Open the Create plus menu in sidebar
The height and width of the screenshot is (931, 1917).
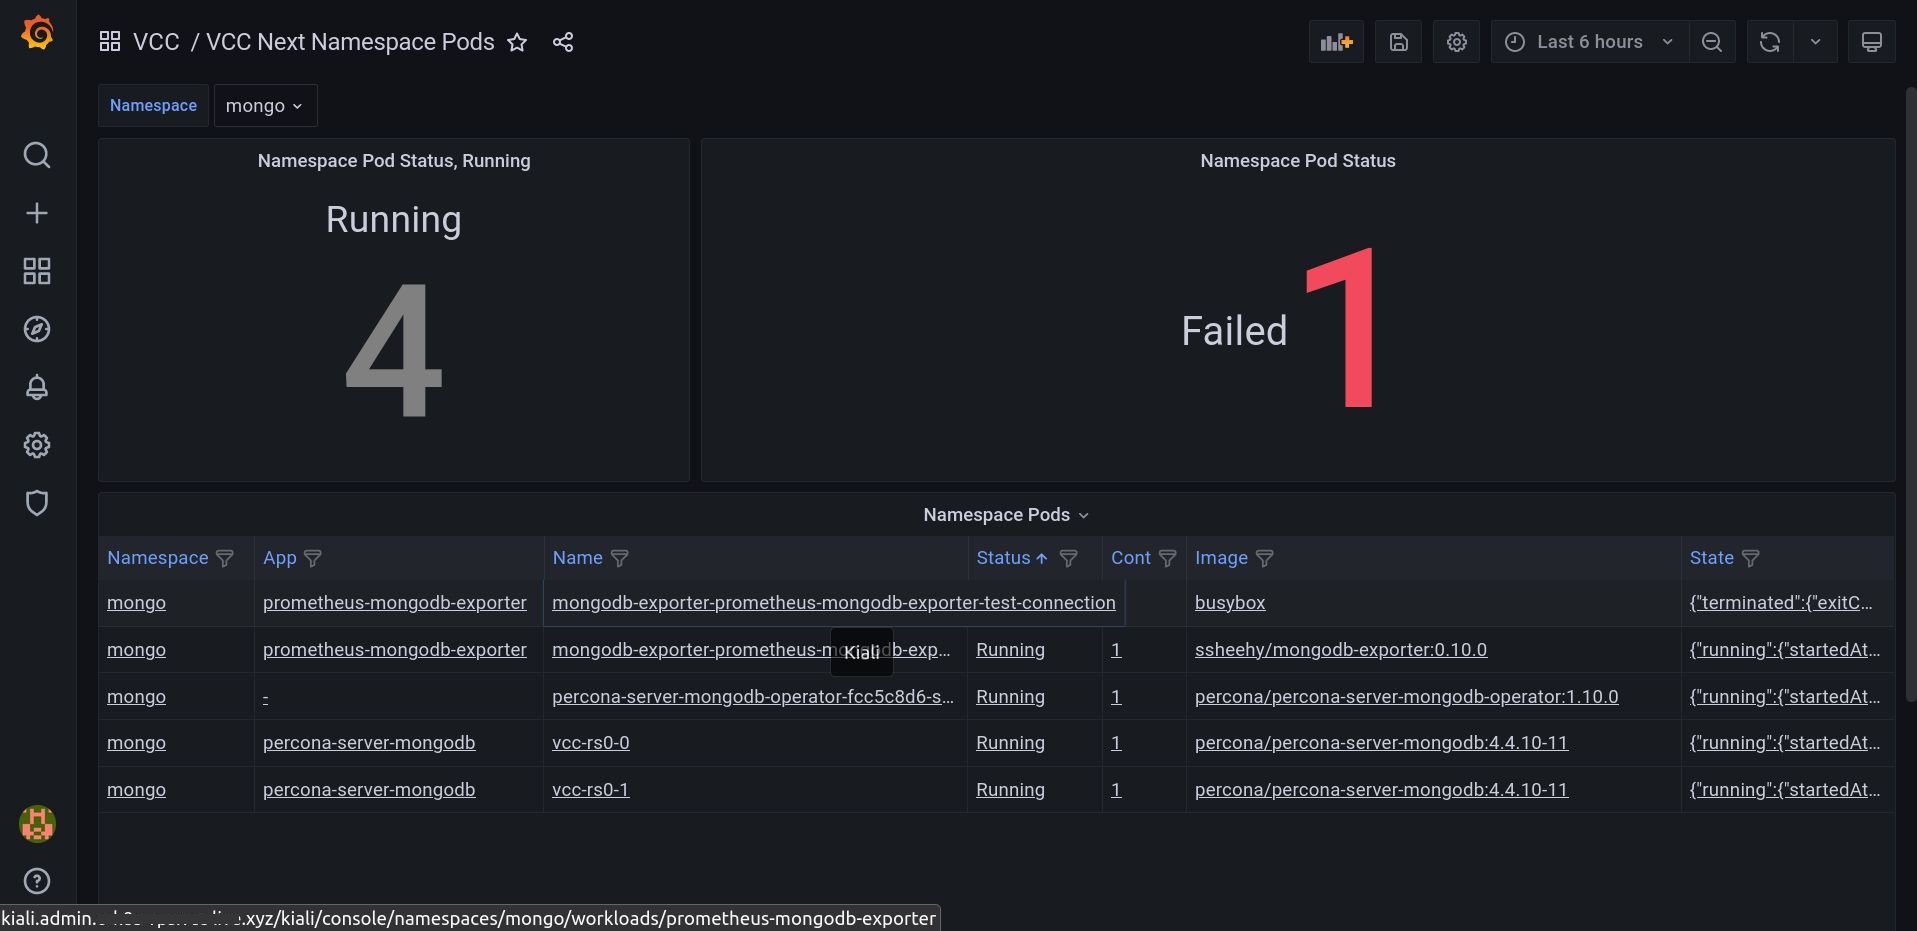(x=37, y=213)
